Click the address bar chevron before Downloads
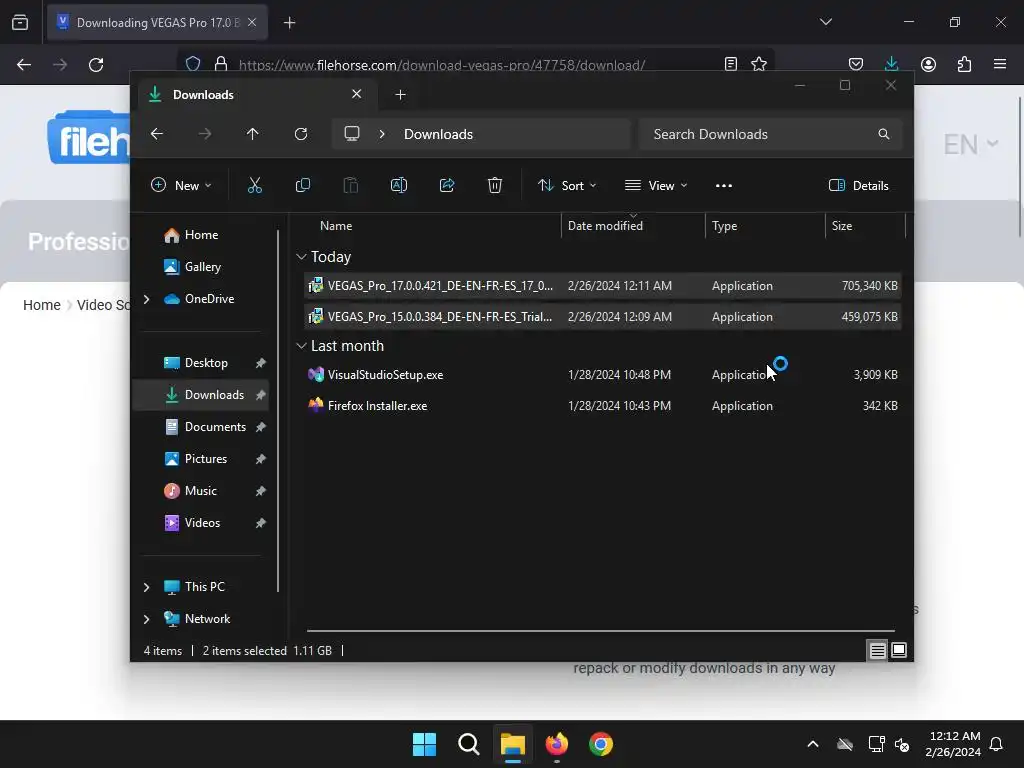The image size is (1024, 768). coord(382,134)
